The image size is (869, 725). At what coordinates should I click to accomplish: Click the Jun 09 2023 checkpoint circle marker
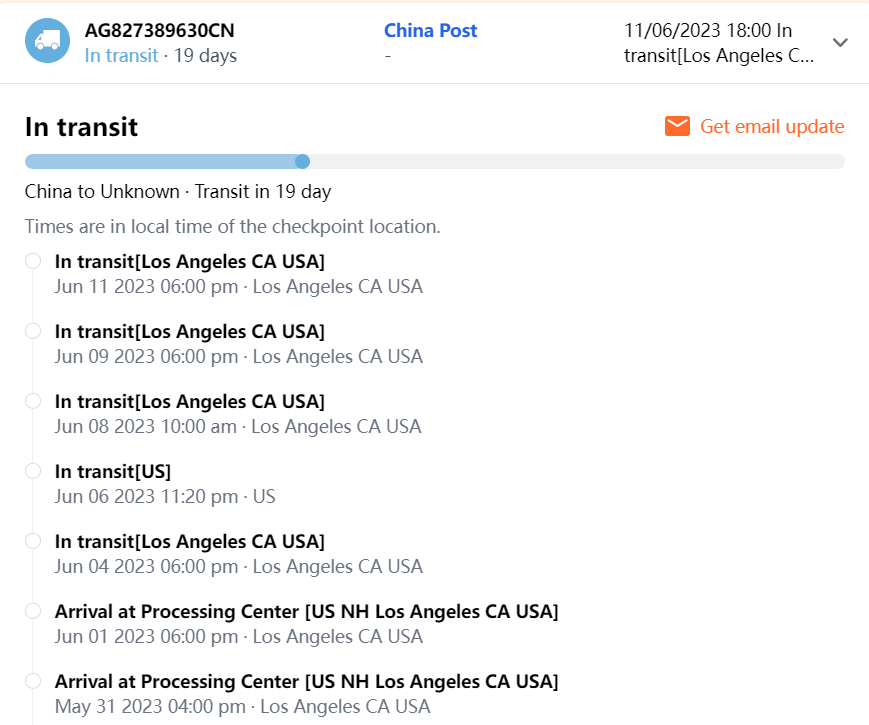(x=33, y=331)
